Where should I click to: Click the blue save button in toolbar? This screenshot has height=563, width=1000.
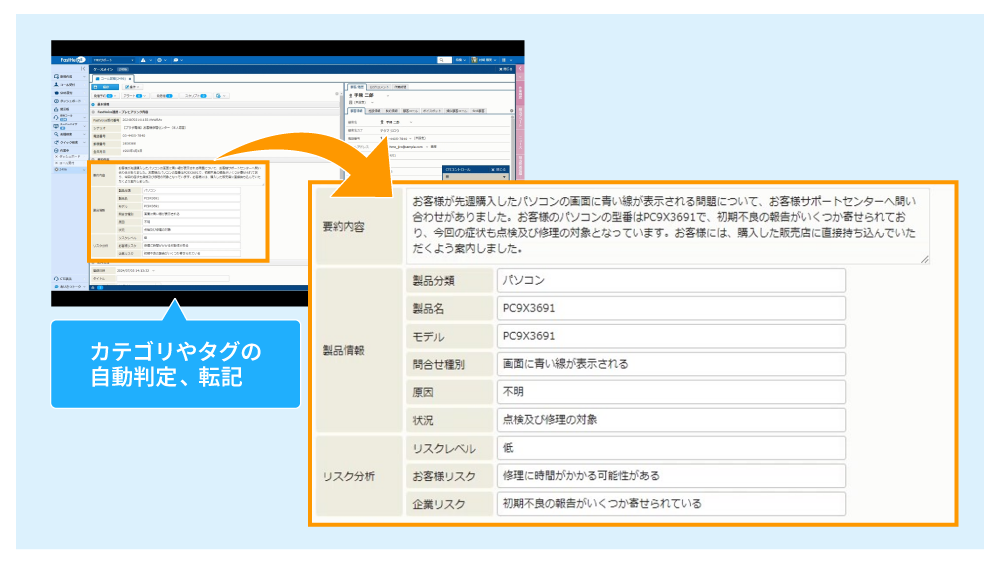pyautogui.click(x=105, y=87)
